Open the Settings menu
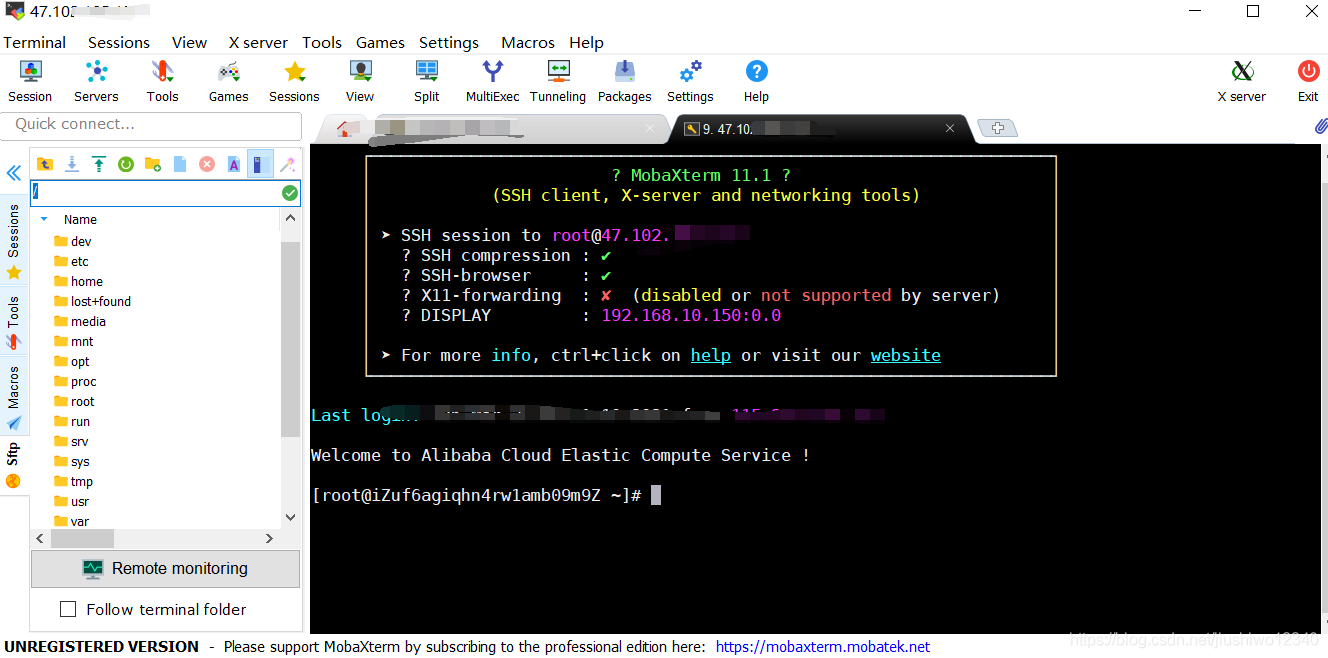Screen dimensions: 1328x658 click(449, 42)
